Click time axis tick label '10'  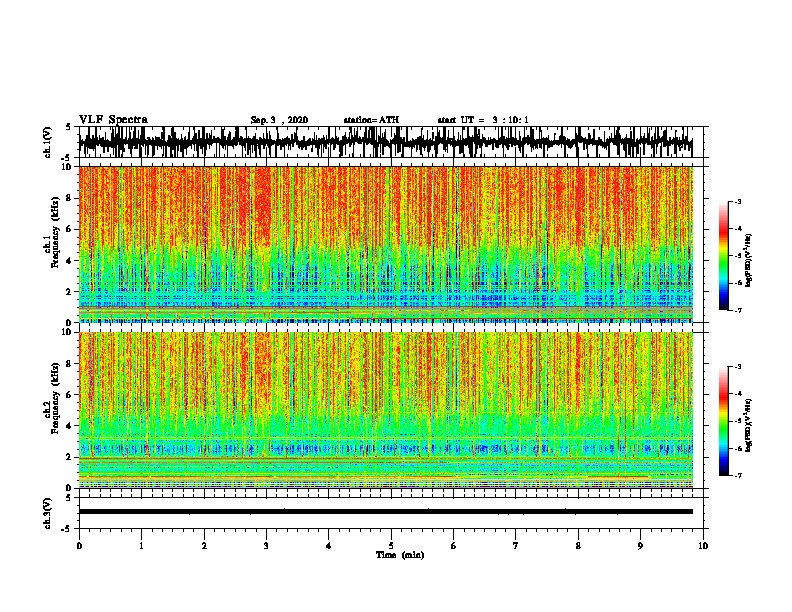coord(703,546)
